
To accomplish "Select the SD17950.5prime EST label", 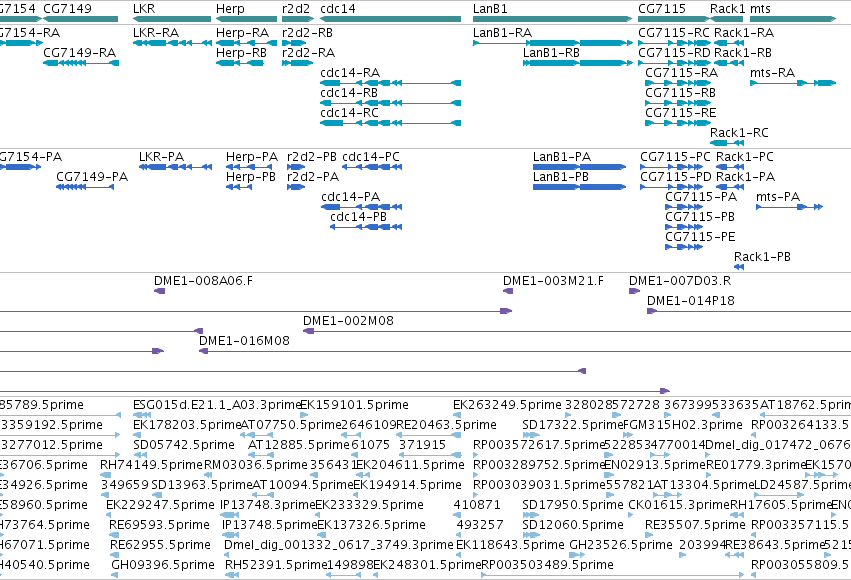I will click(x=573, y=505).
